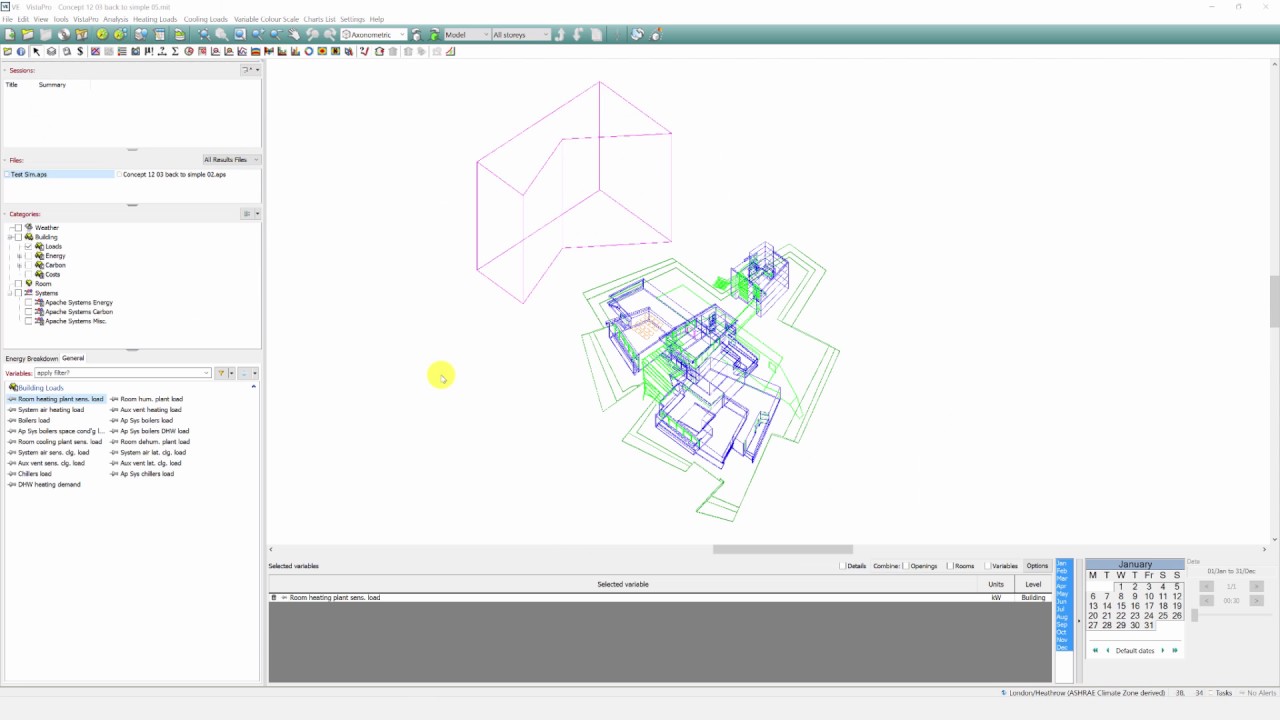Tick the Costs category checkbox
Image resolution: width=1280 pixels, height=720 pixels.
click(x=28, y=274)
